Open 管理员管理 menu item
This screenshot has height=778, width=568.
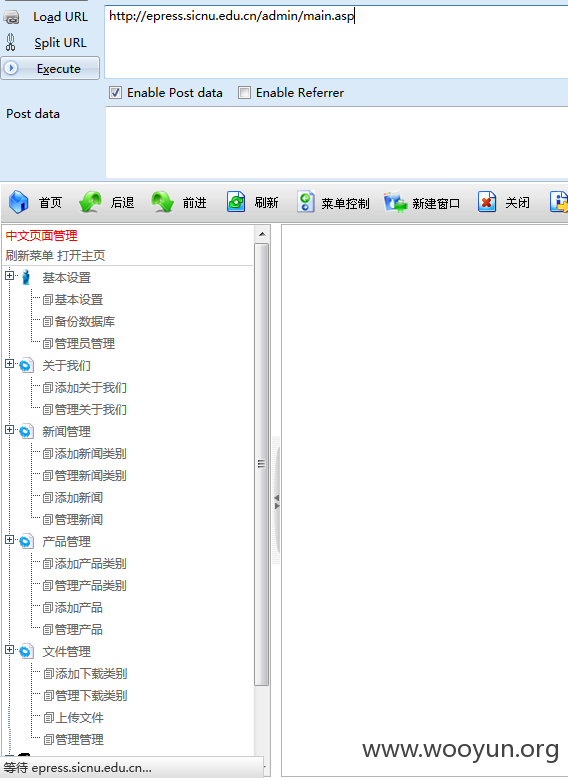tap(85, 344)
